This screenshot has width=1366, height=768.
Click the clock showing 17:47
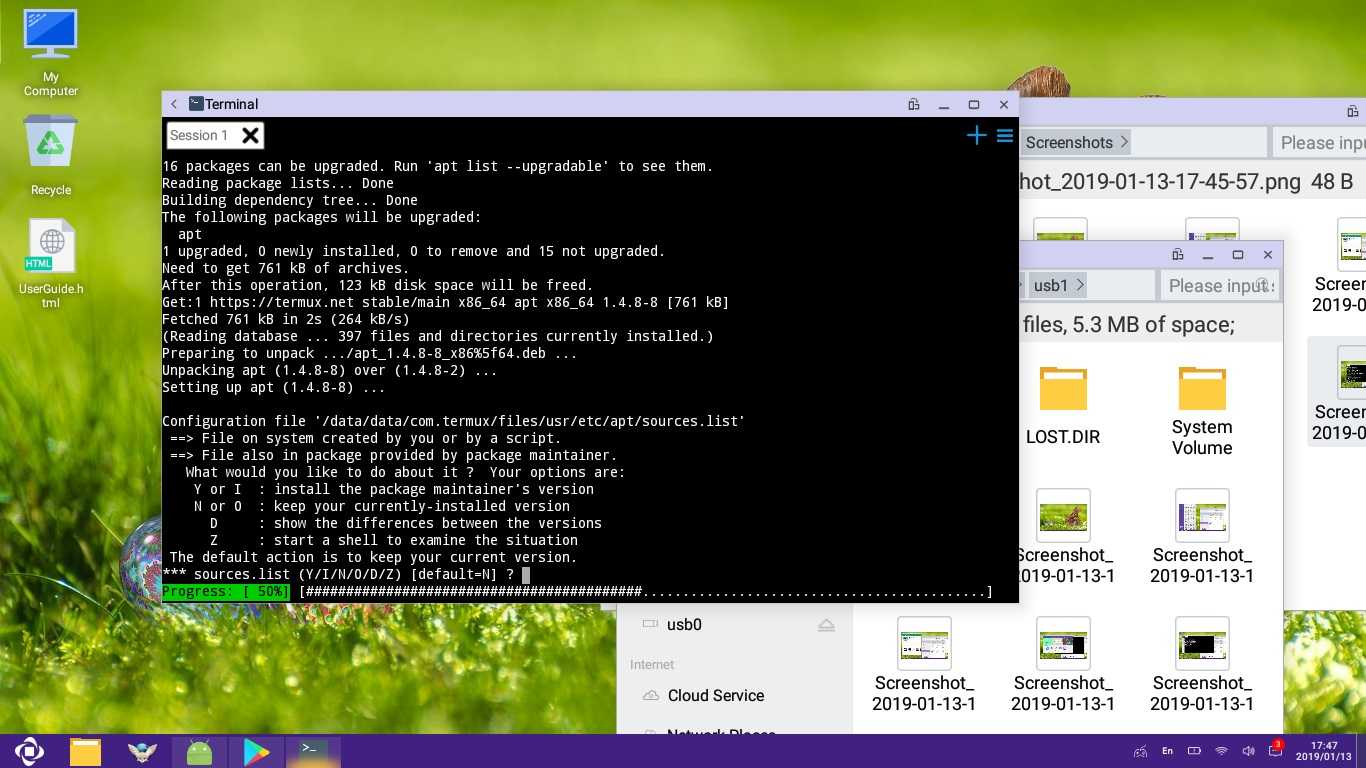[x=1324, y=751]
